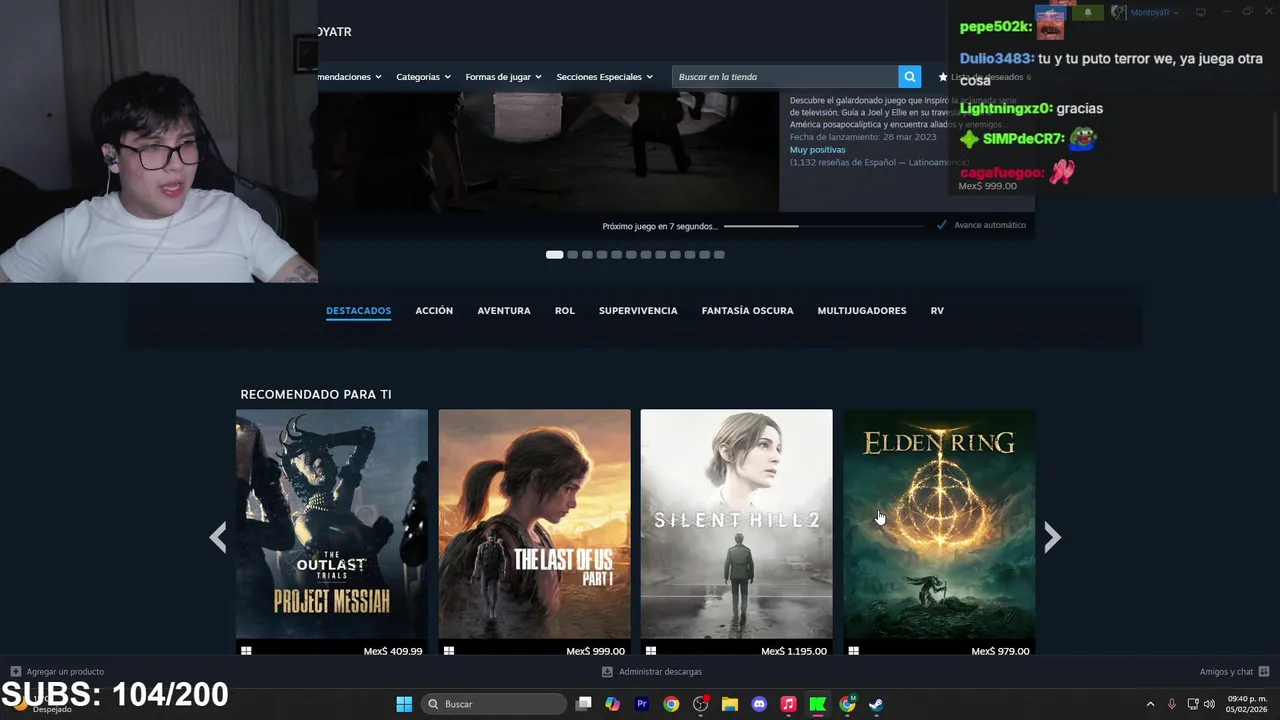
Task: Open the green Kick app in the taskbar
Action: 817,704
